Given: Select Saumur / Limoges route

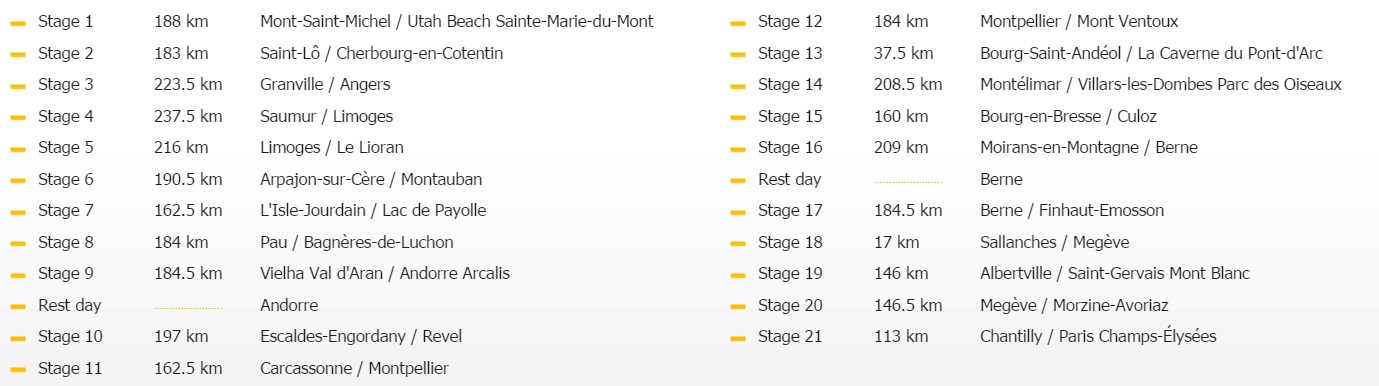Looking at the screenshot, I should click(x=326, y=116).
